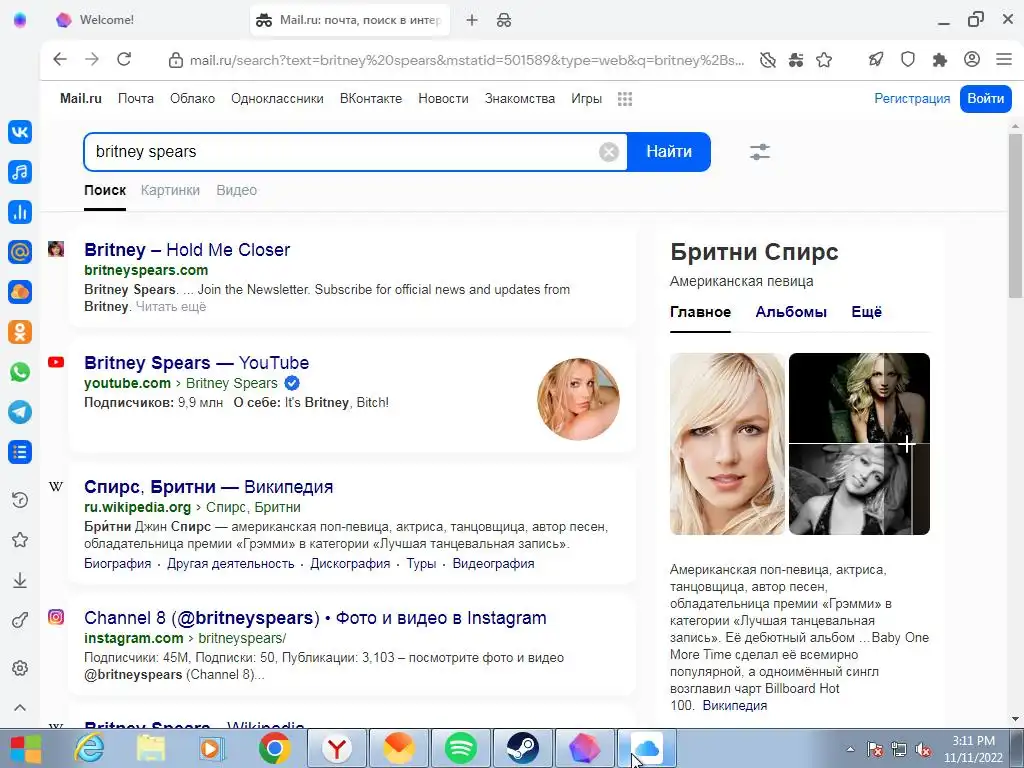Open the blue list icon in sidebar

point(20,452)
